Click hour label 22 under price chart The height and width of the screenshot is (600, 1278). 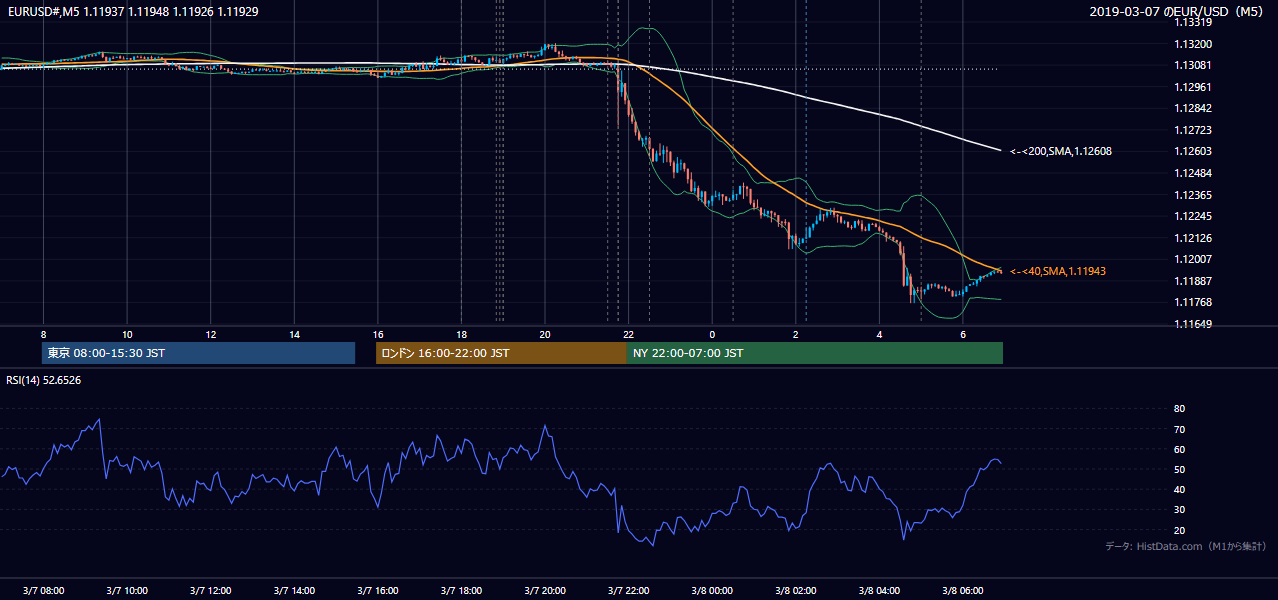(x=628, y=334)
